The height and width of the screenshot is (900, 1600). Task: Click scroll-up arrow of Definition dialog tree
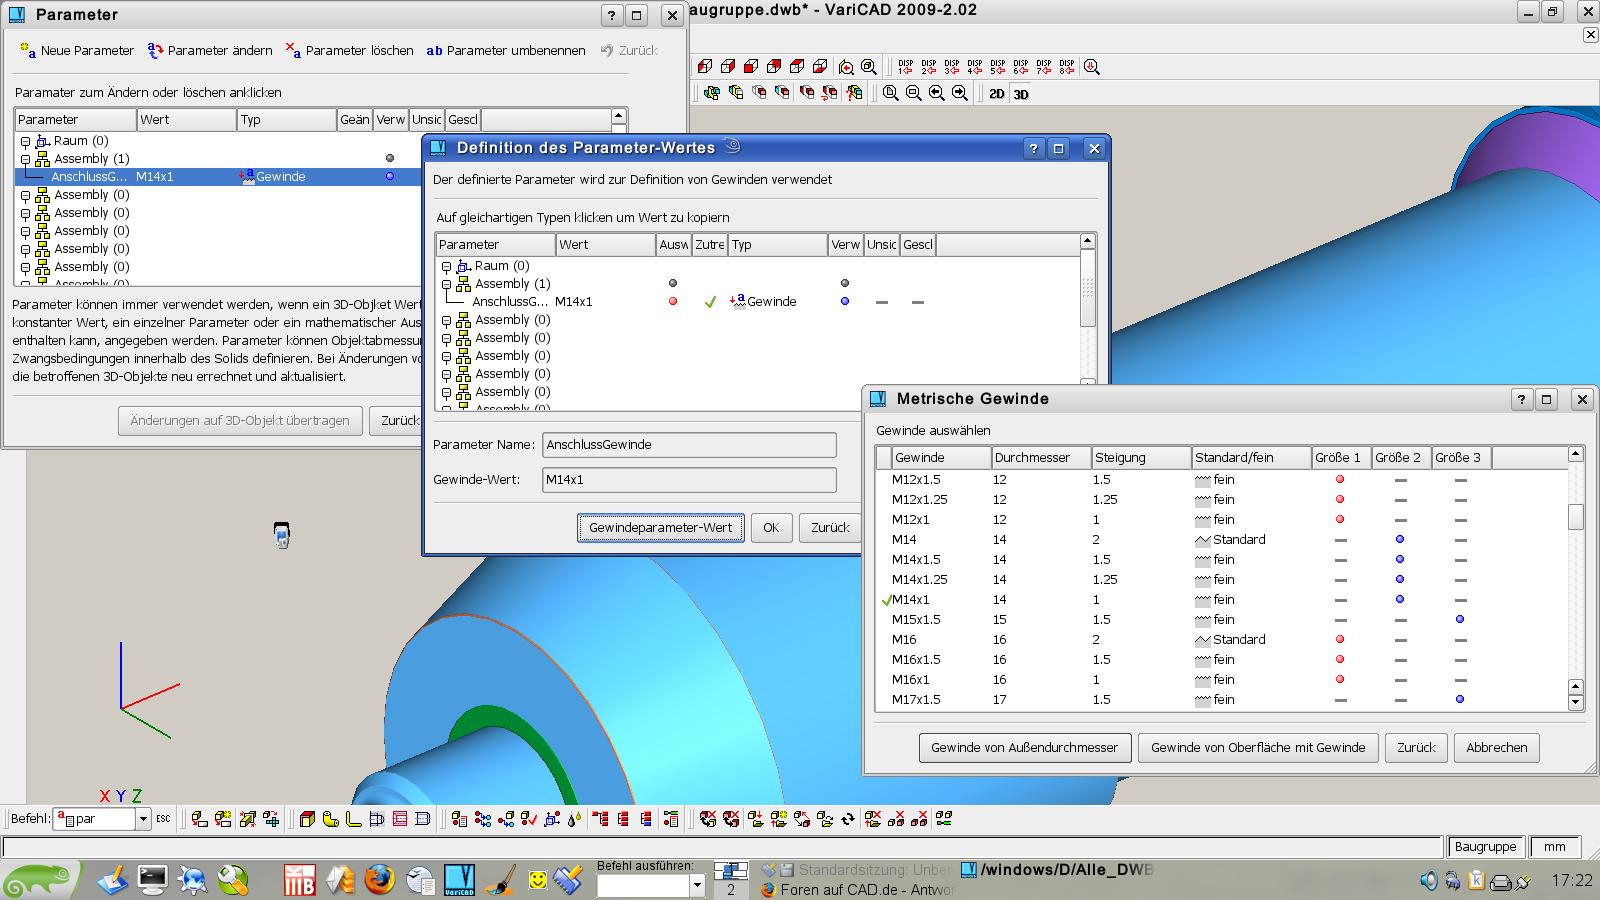point(1088,241)
